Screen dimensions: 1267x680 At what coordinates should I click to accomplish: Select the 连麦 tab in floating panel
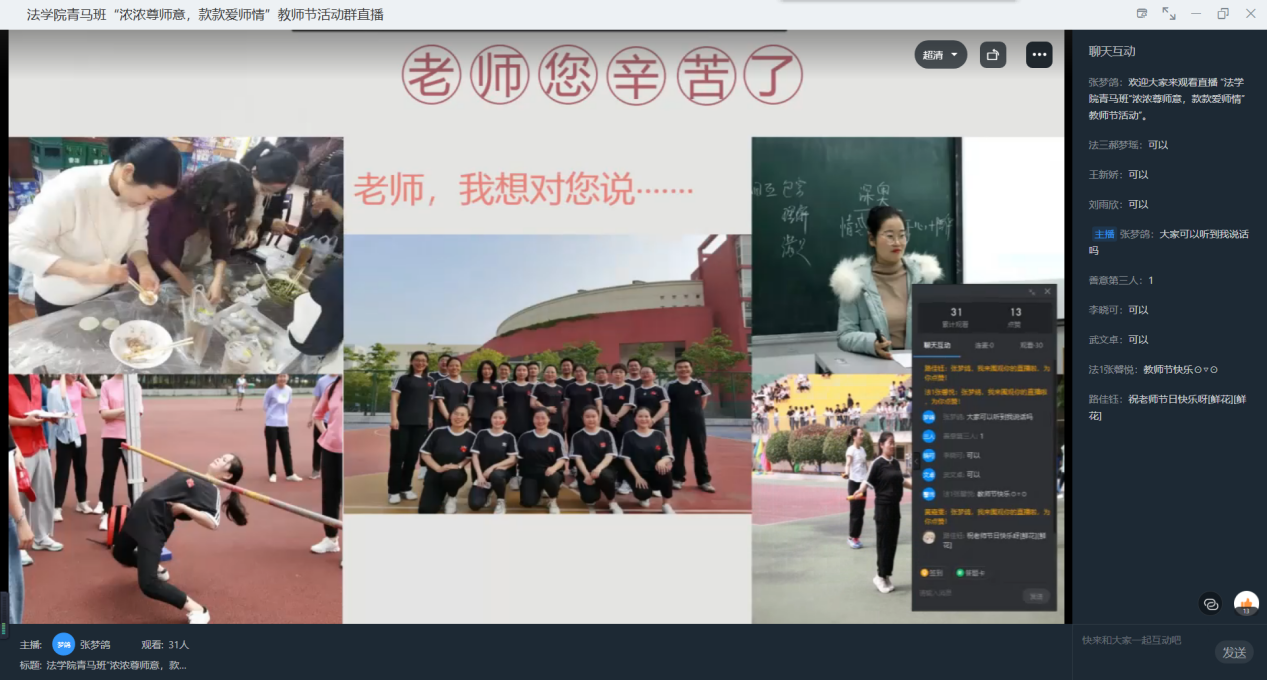(x=983, y=345)
